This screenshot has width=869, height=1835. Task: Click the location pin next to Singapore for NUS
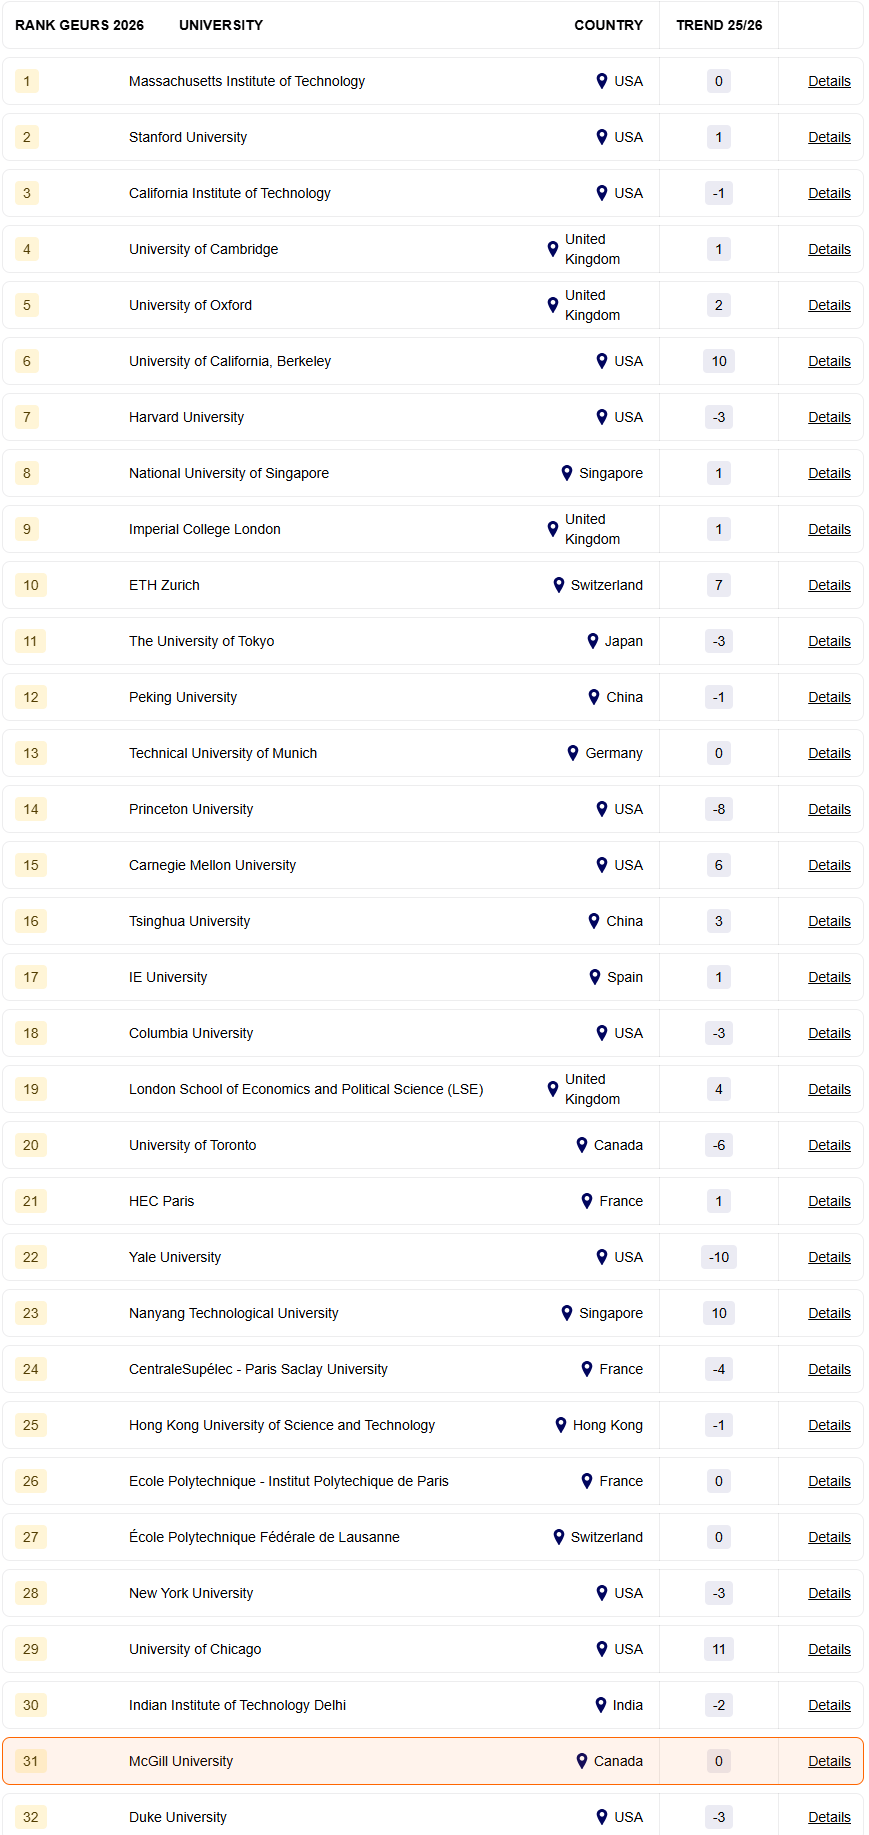coord(566,473)
